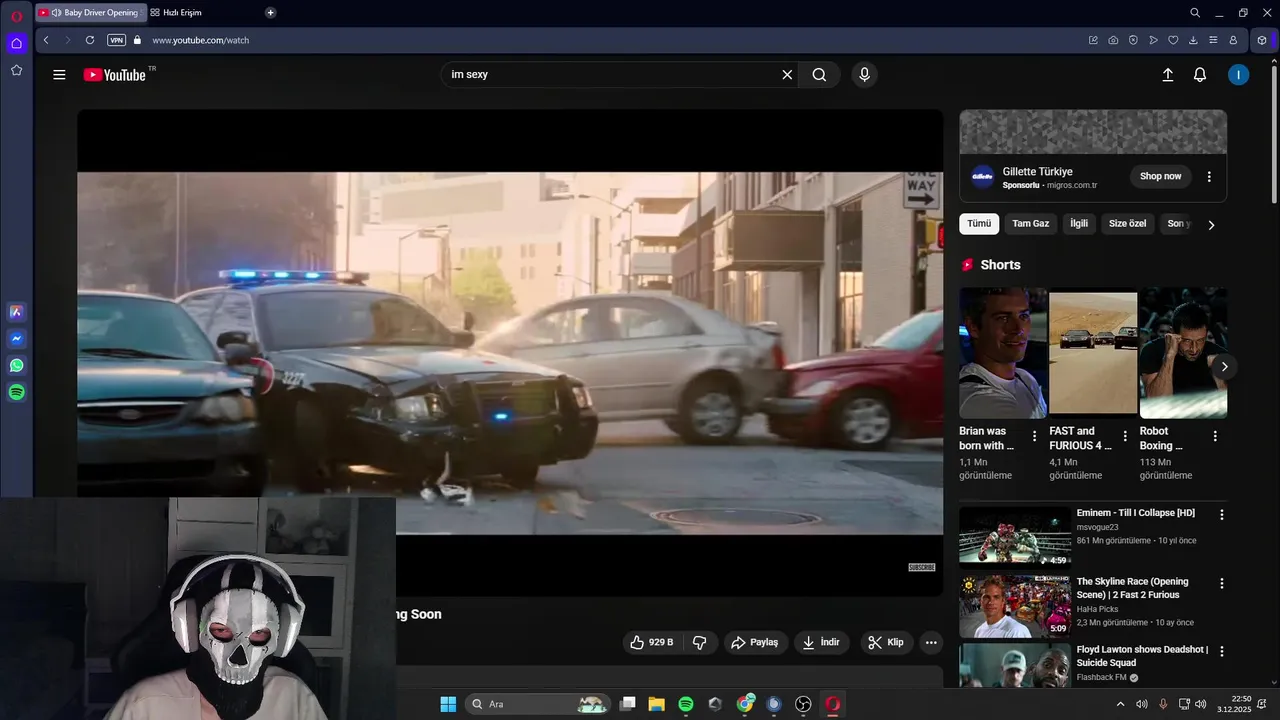1280x720 pixels.
Task: Start voice search with the microphone
Action: point(865,75)
